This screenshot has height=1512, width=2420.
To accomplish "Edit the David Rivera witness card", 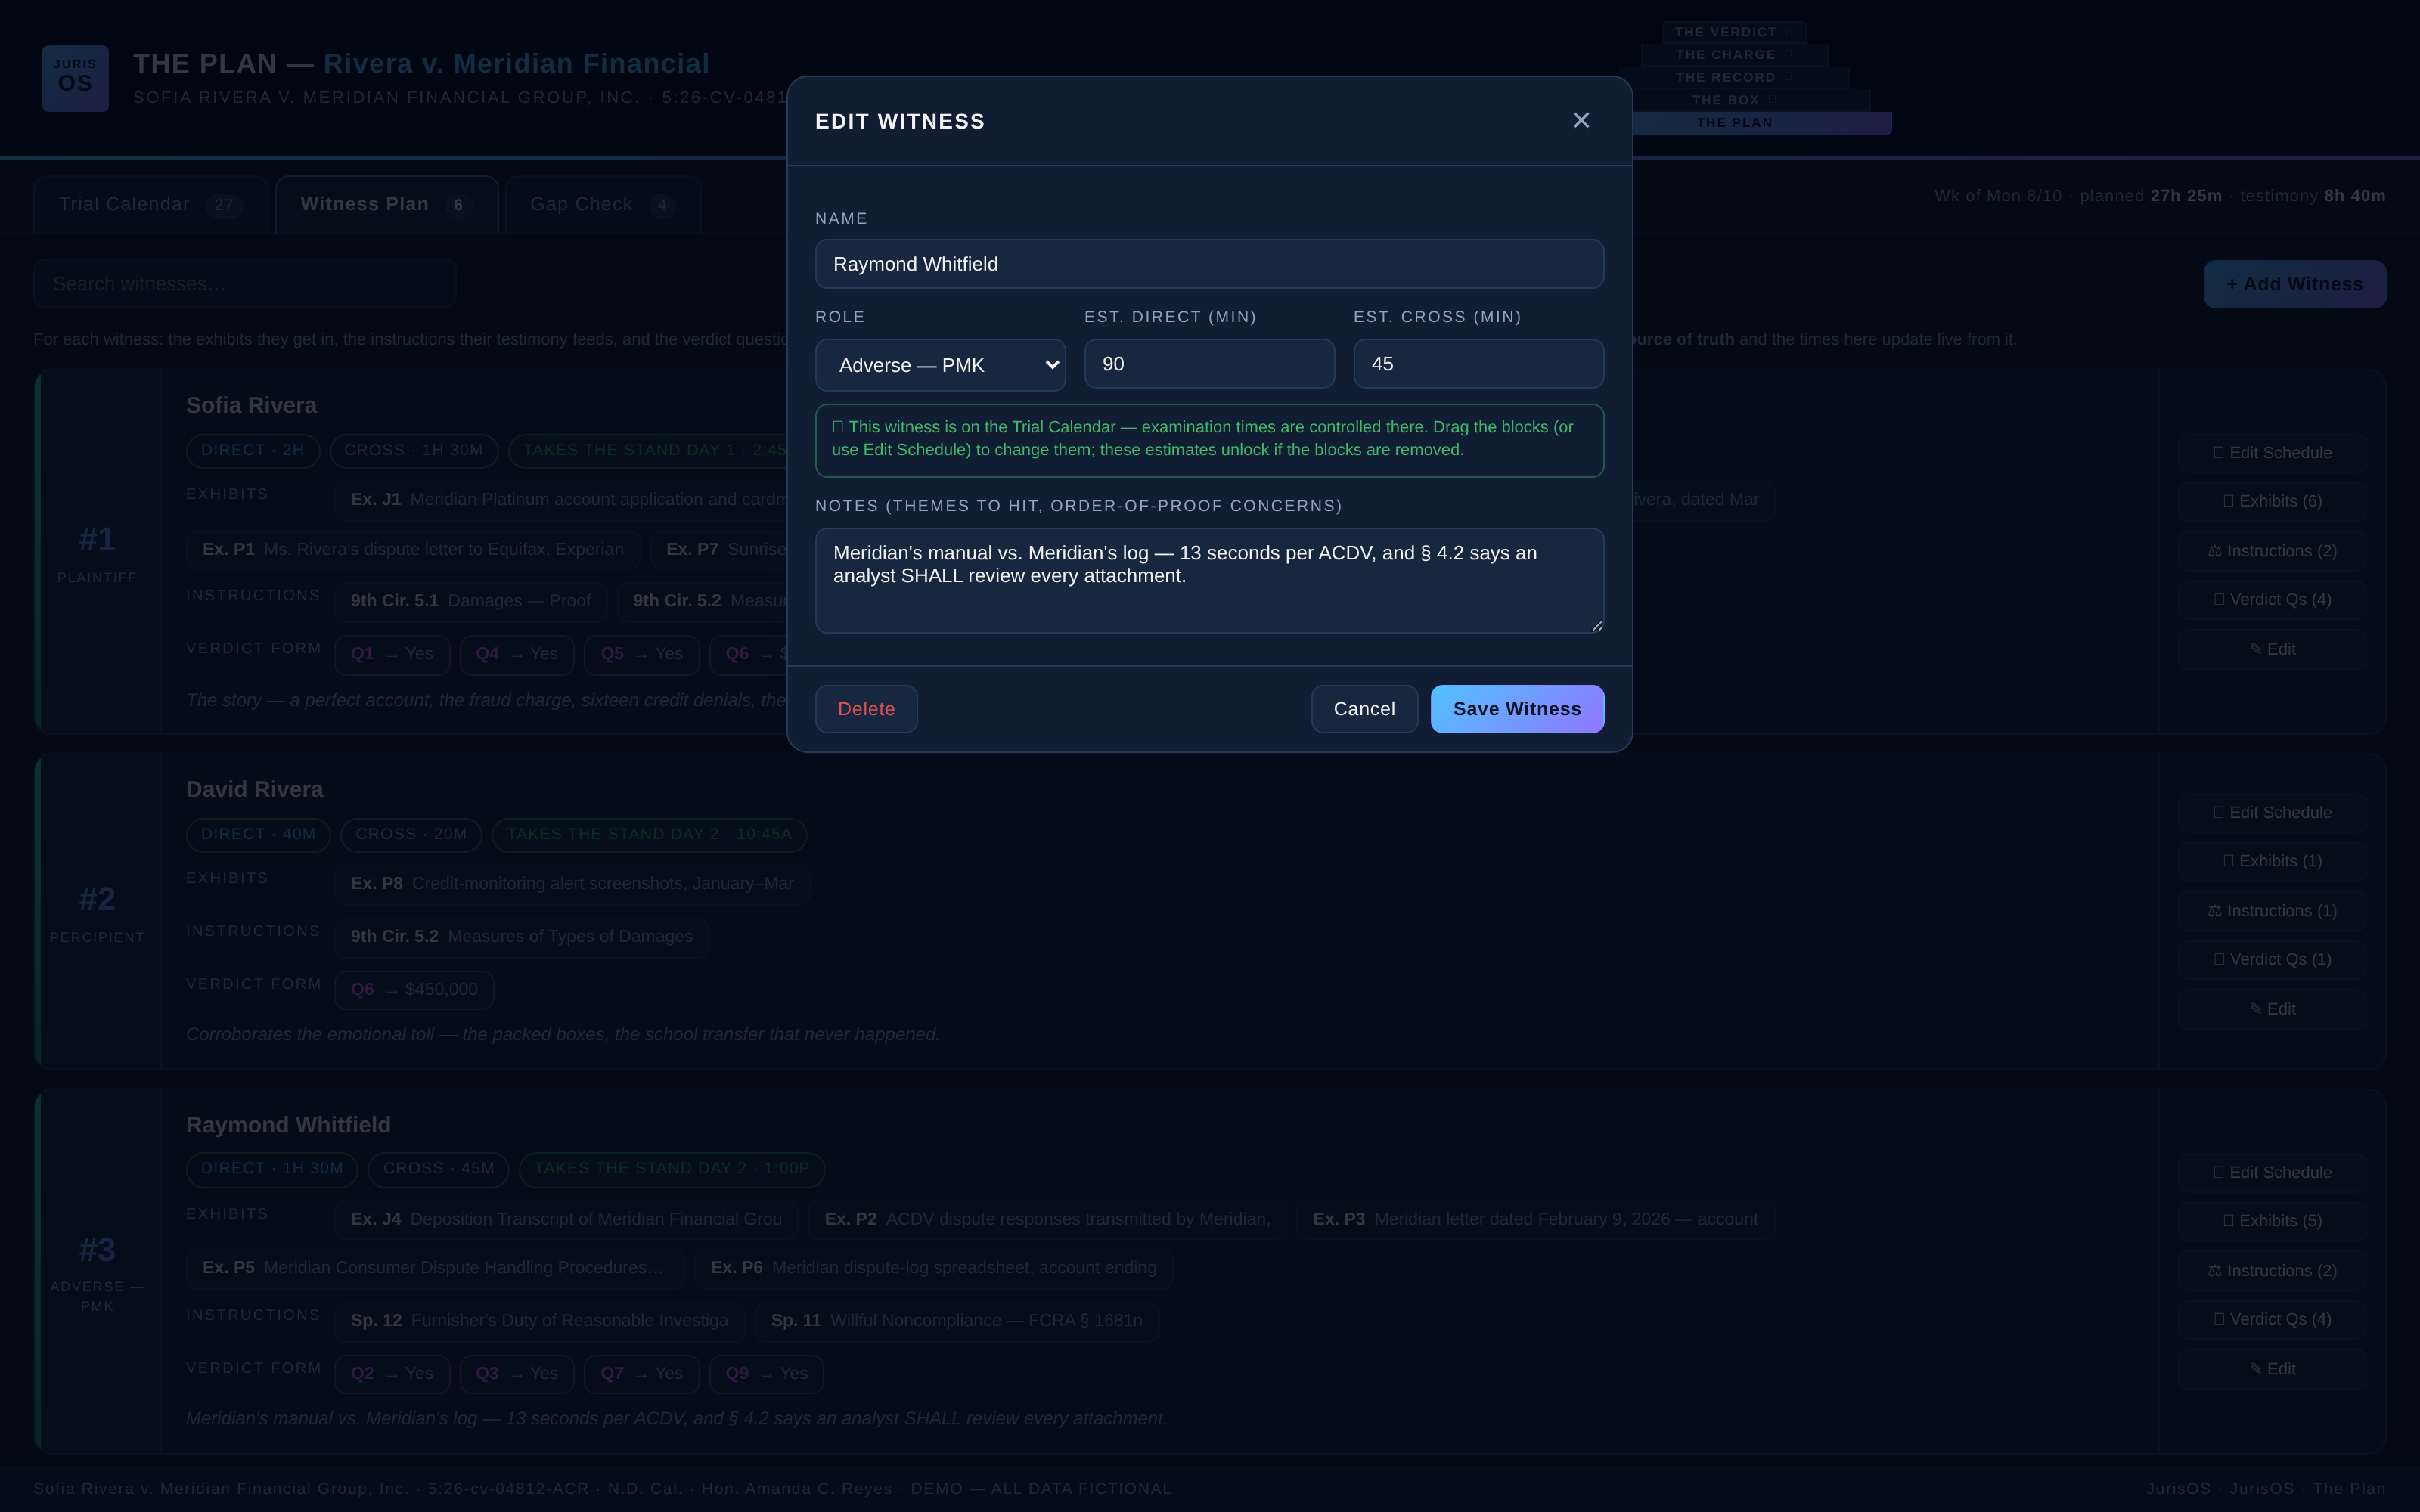I will [2272, 1009].
